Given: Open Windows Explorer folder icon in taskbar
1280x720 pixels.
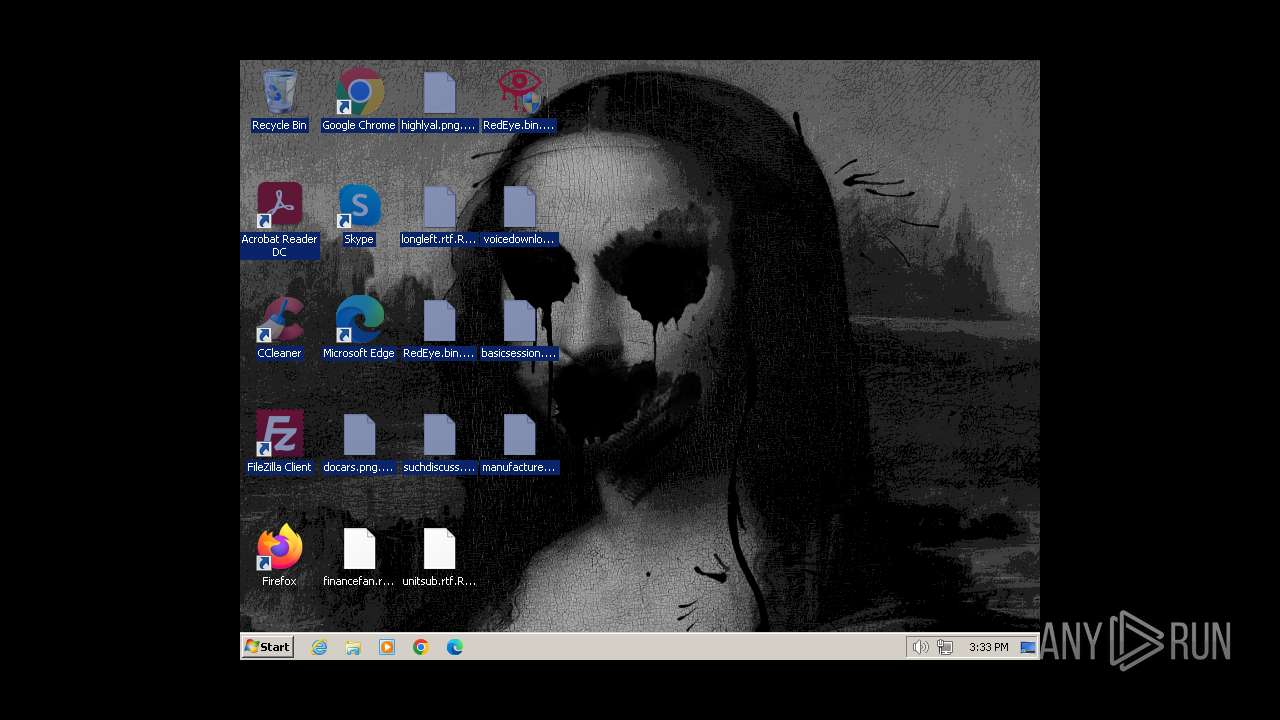Looking at the screenshot, I should pyautogui.click(x=353, y=647).
